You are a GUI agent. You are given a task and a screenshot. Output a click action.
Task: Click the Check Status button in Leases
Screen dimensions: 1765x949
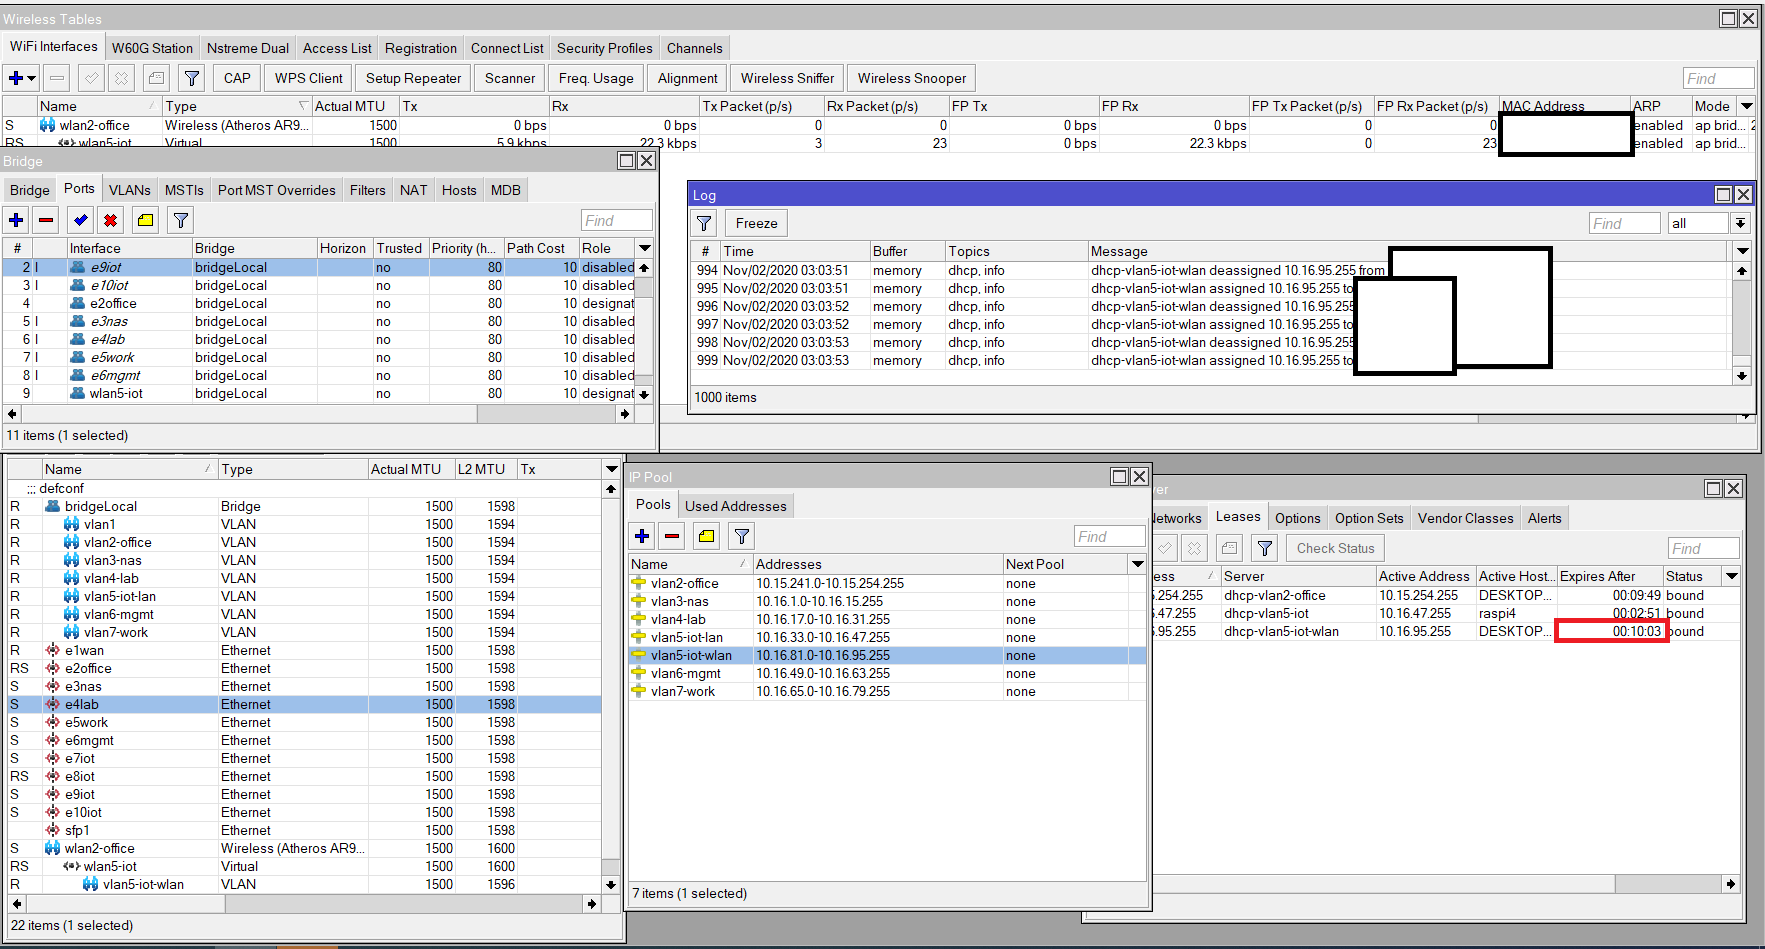(1335, 548)
